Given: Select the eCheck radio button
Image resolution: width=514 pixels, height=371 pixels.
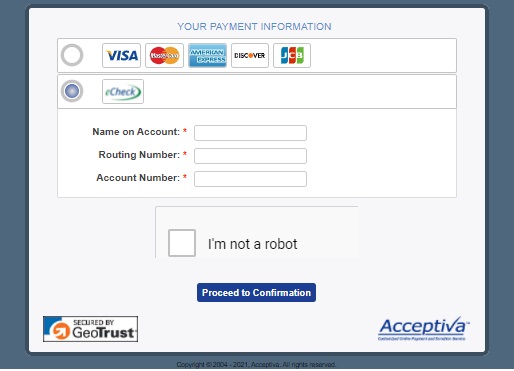Looking at the screenshot, I should (x=72, y=91).
